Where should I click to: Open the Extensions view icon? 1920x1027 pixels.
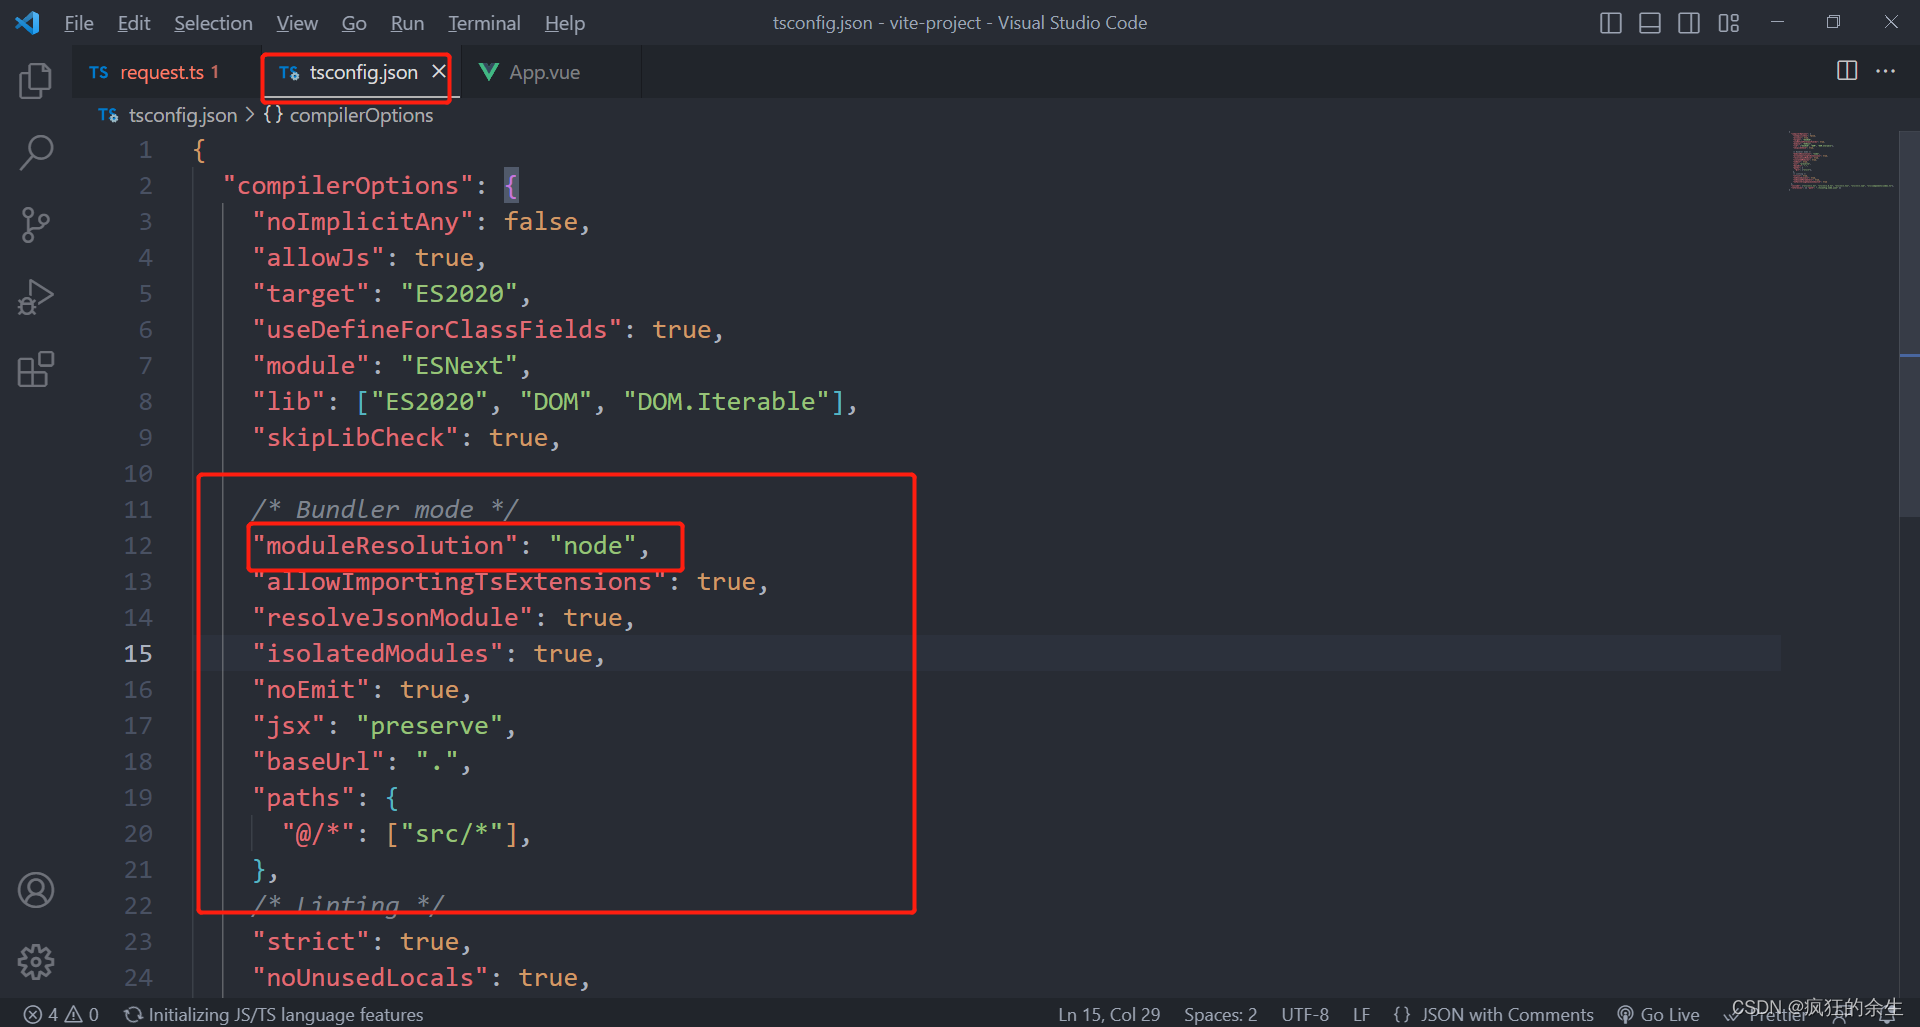(35, 368)
